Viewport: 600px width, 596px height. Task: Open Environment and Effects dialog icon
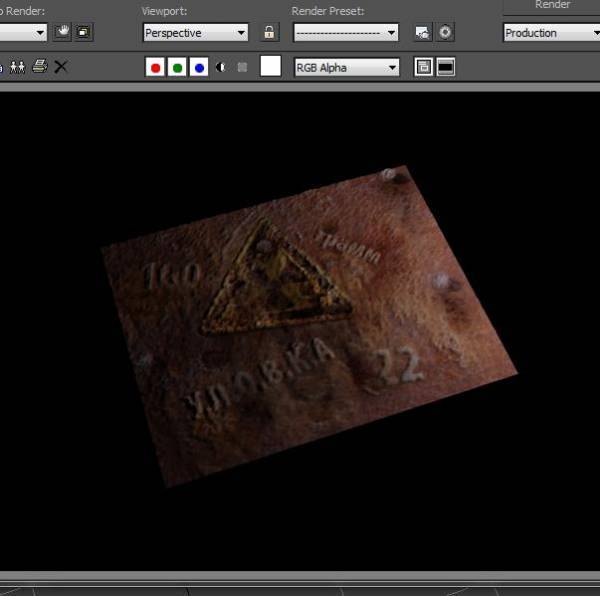pyautogui.click(x=445, y=33)
